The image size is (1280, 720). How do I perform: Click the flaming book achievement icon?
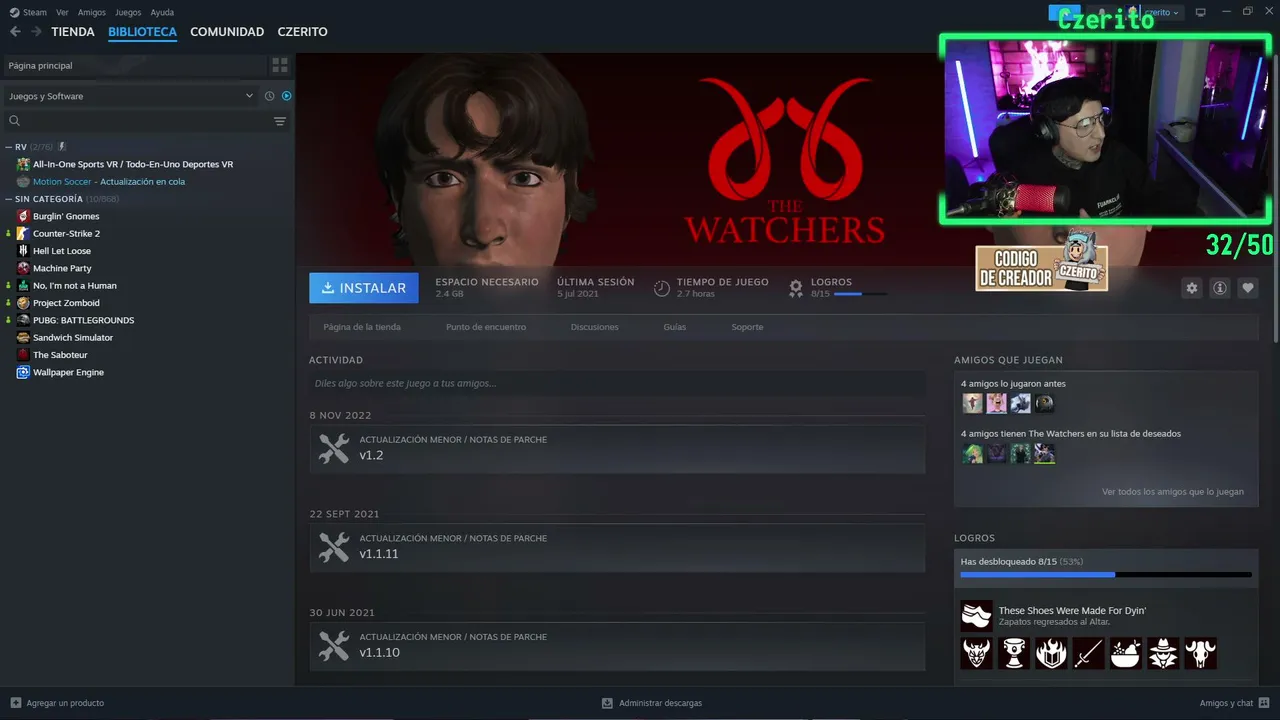1051,653
